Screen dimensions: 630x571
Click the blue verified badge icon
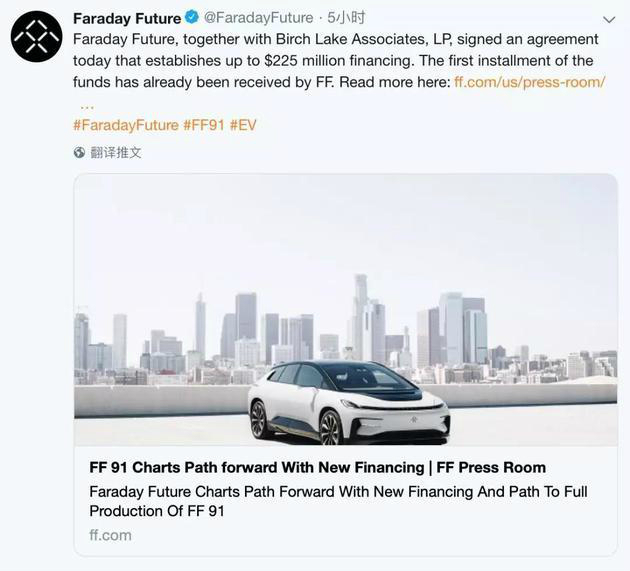pyautogui.click(x=192, y=18)
